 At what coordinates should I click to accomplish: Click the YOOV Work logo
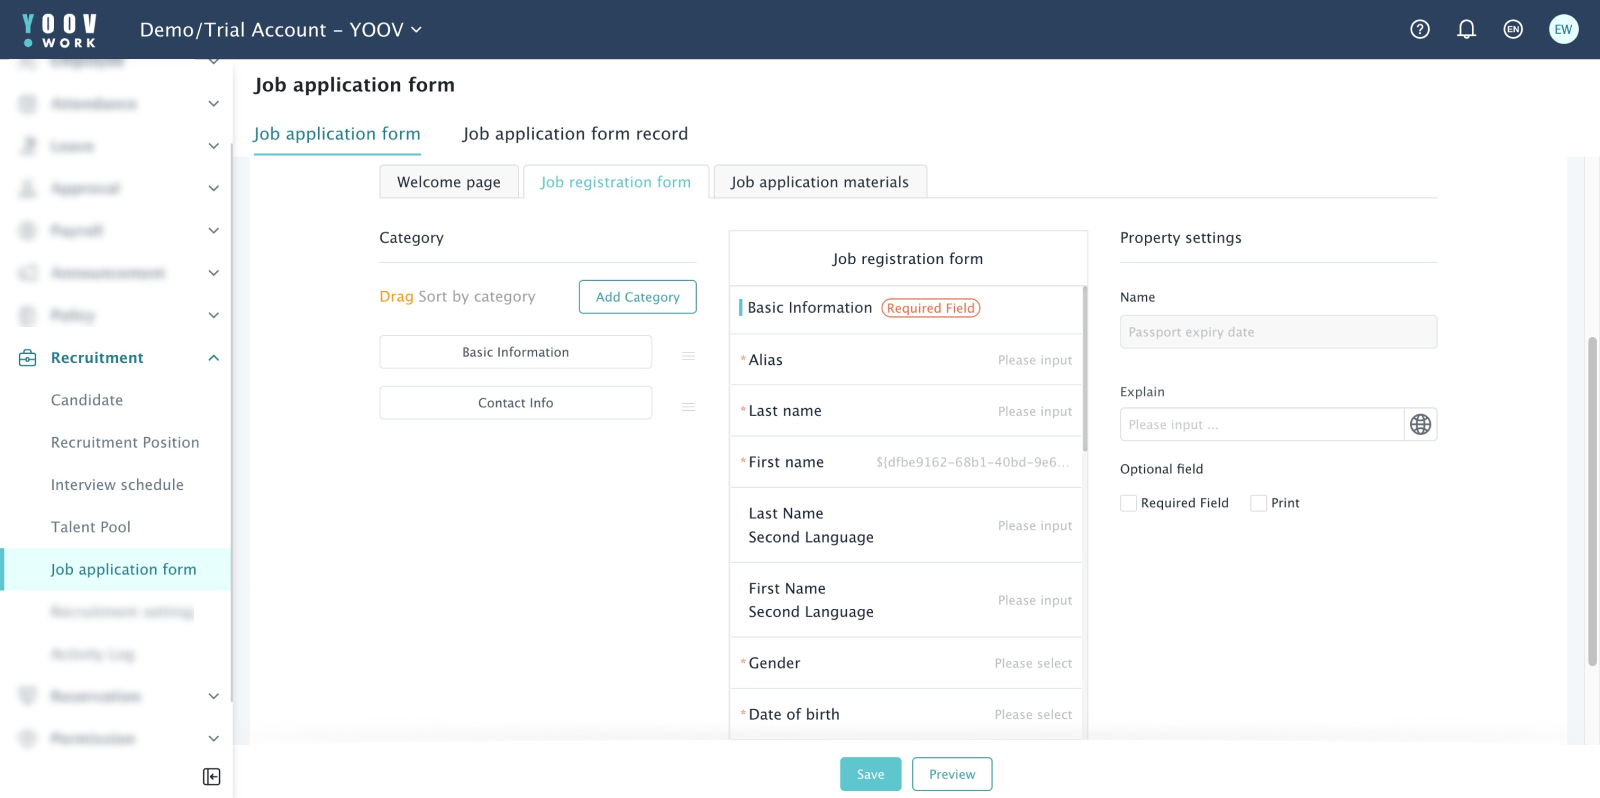tap(60, 30)
